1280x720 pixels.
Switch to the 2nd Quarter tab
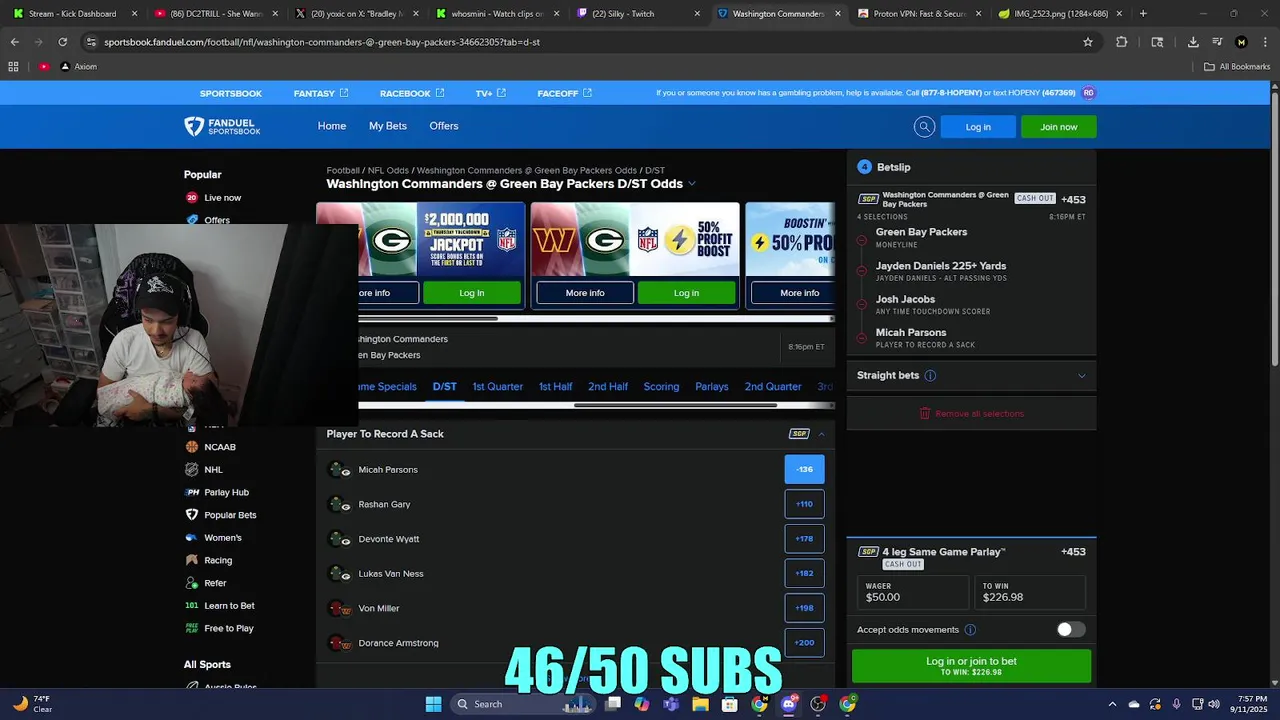[773, 387]
